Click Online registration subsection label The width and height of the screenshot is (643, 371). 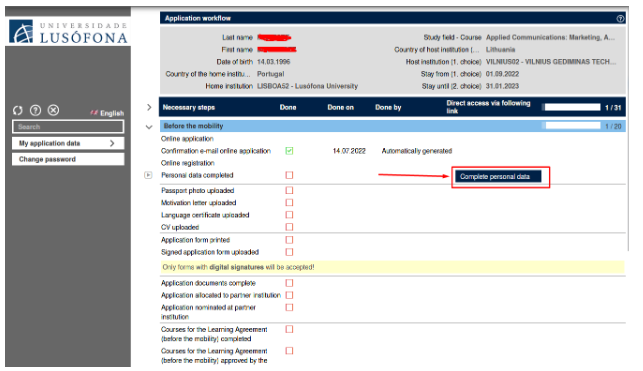(187, 163)
